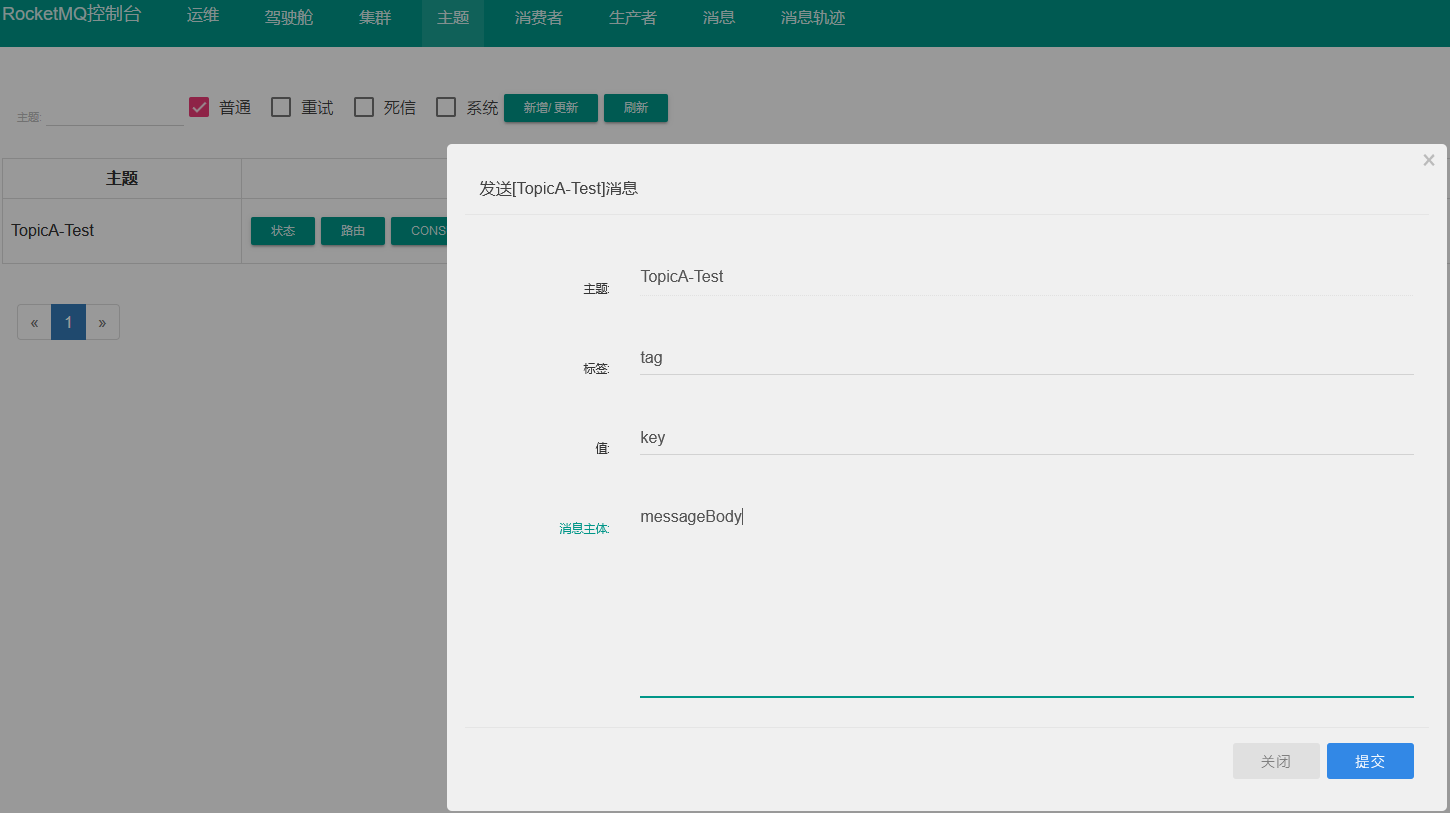Click the 状态 button for TopicA-Test
Screen dimensions: 1450x813
(283, 231)
